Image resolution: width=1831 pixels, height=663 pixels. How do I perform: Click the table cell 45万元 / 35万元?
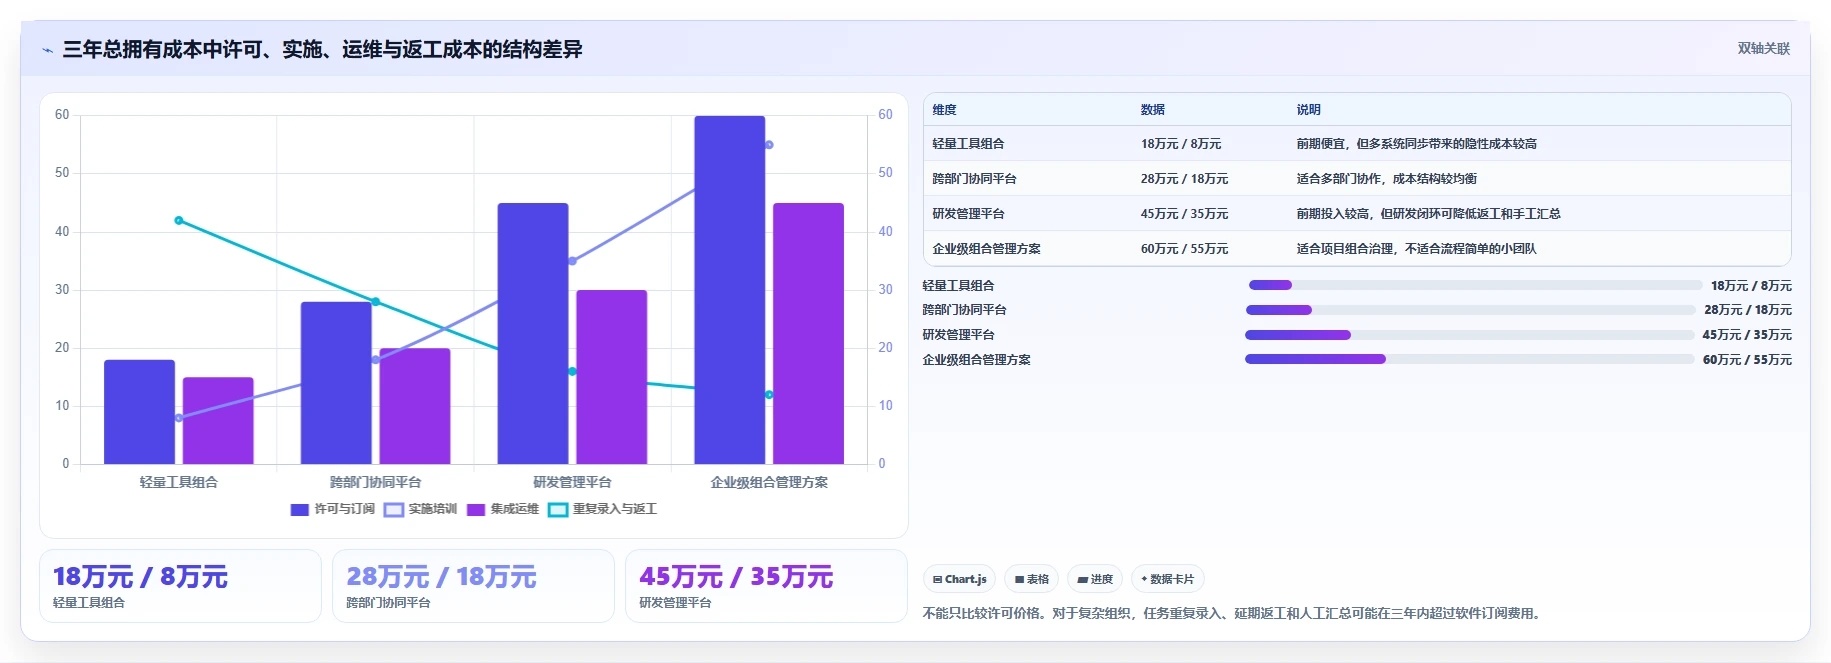pyautogui.click(x=1184, y=214)
